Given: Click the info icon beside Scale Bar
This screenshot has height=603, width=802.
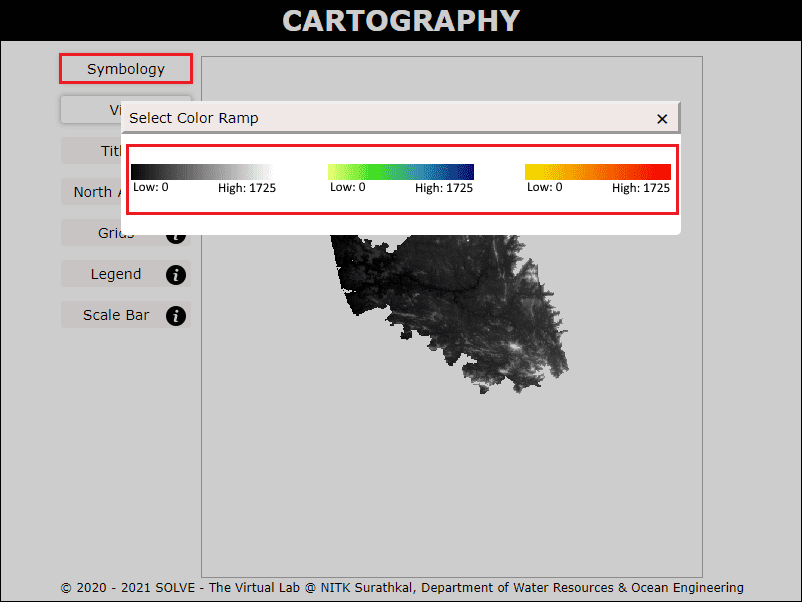Looking at the screenshot, I should point(176,315).
